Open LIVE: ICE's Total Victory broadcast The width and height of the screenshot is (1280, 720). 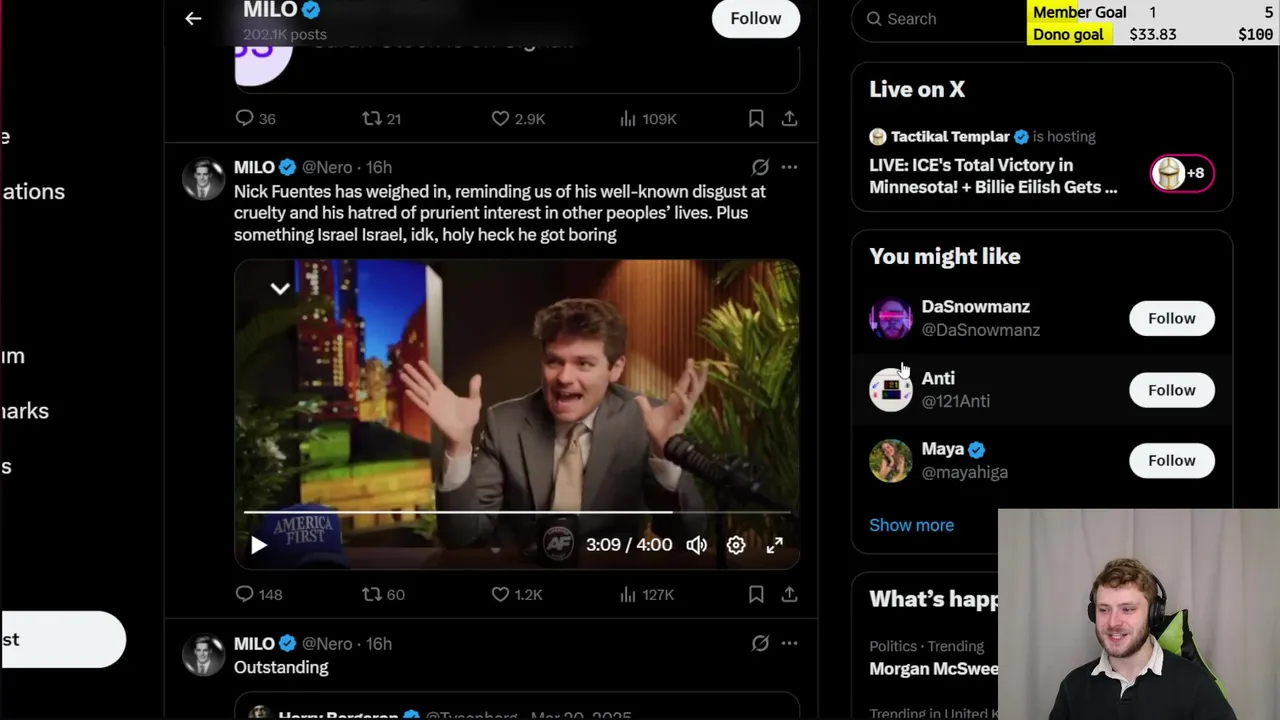point(993,176)
